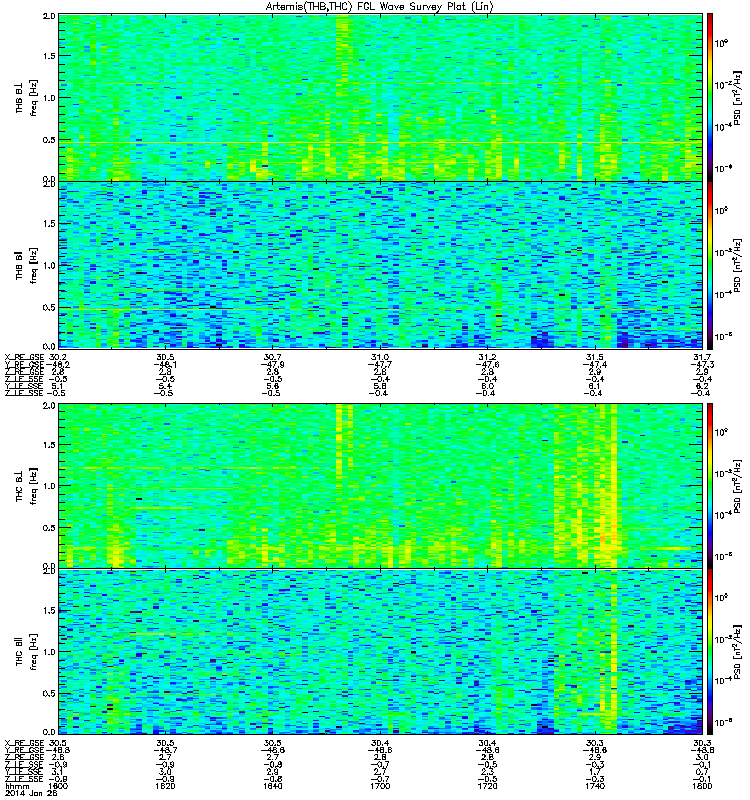Viewport: 750px width, 800px height.
Task: Click the THC B-perp PSD color bar
Action: coord(710,486)
